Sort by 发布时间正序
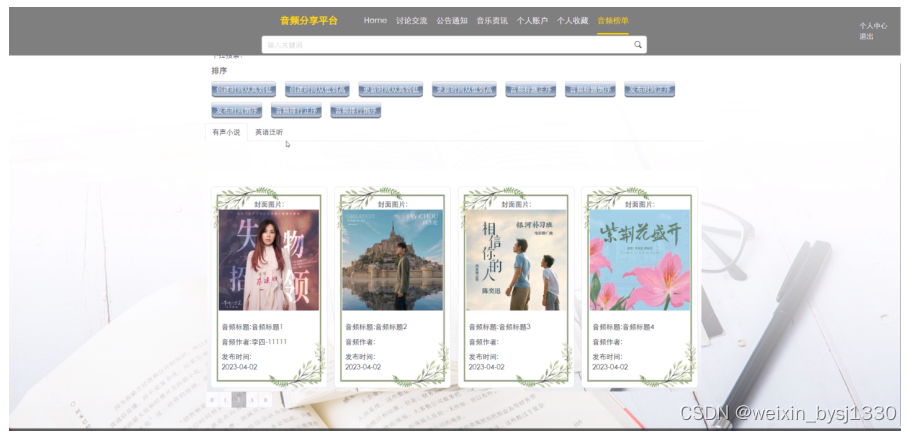 tap(650, 90)
